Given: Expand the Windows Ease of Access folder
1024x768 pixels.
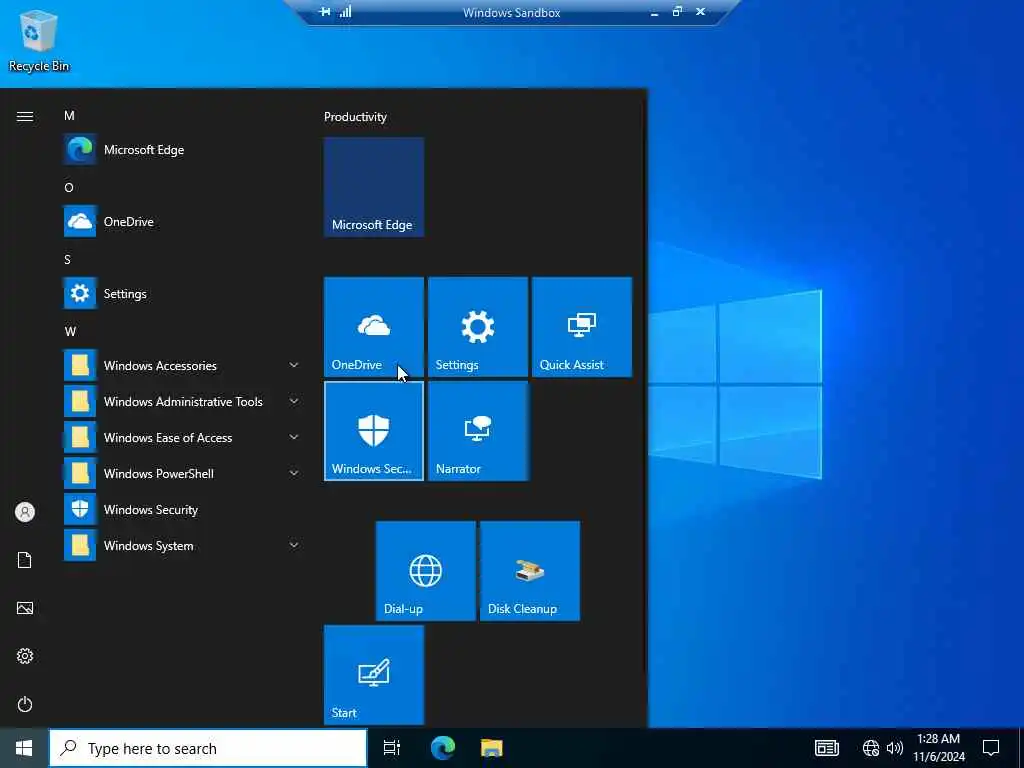Looking at the screenshot, I should click(183, 438).
